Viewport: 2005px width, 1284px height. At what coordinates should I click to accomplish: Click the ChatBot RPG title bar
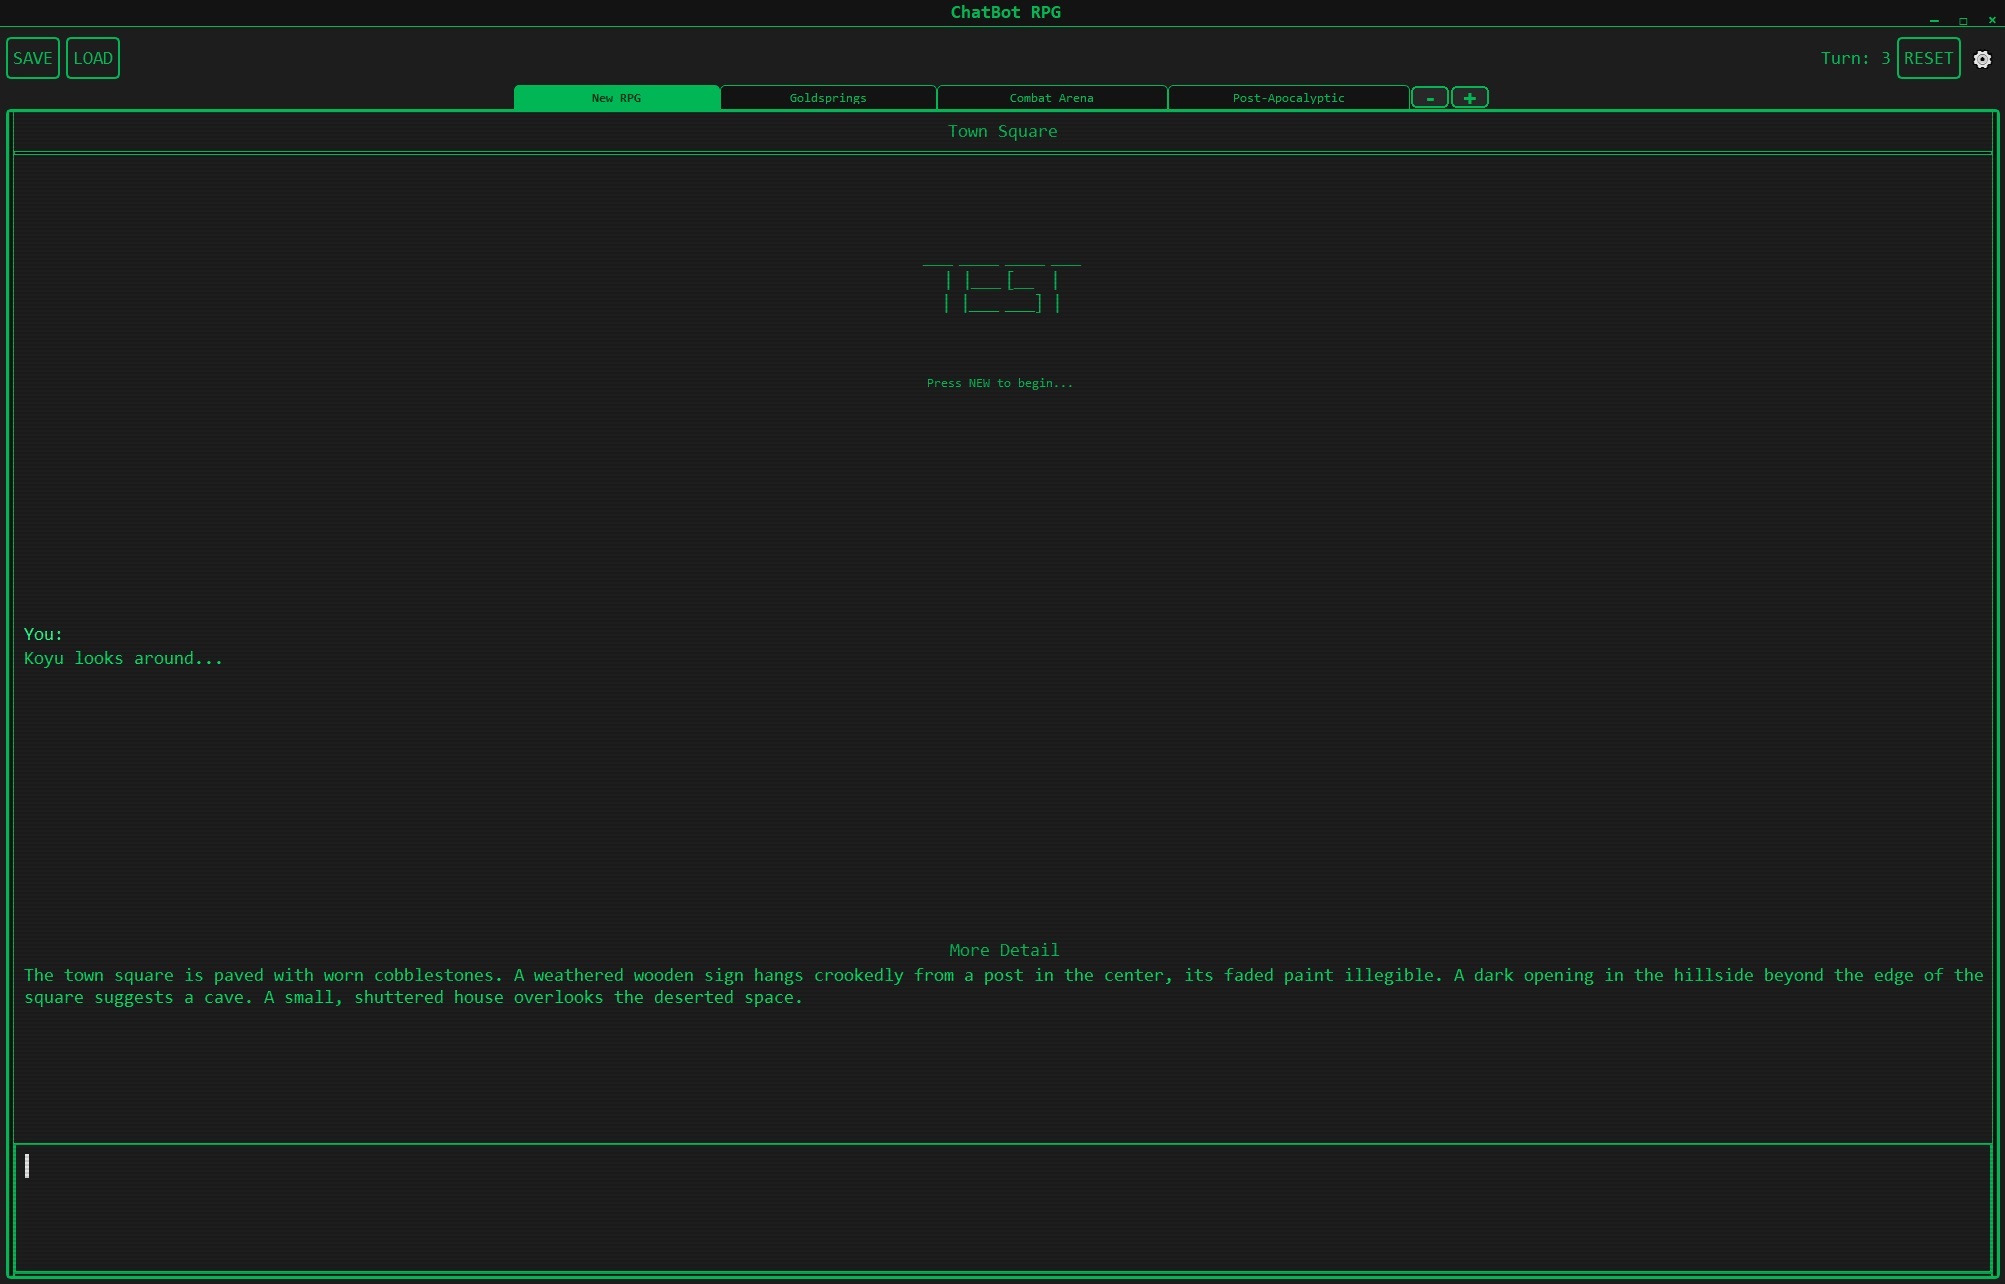[x=1004, y=12]
